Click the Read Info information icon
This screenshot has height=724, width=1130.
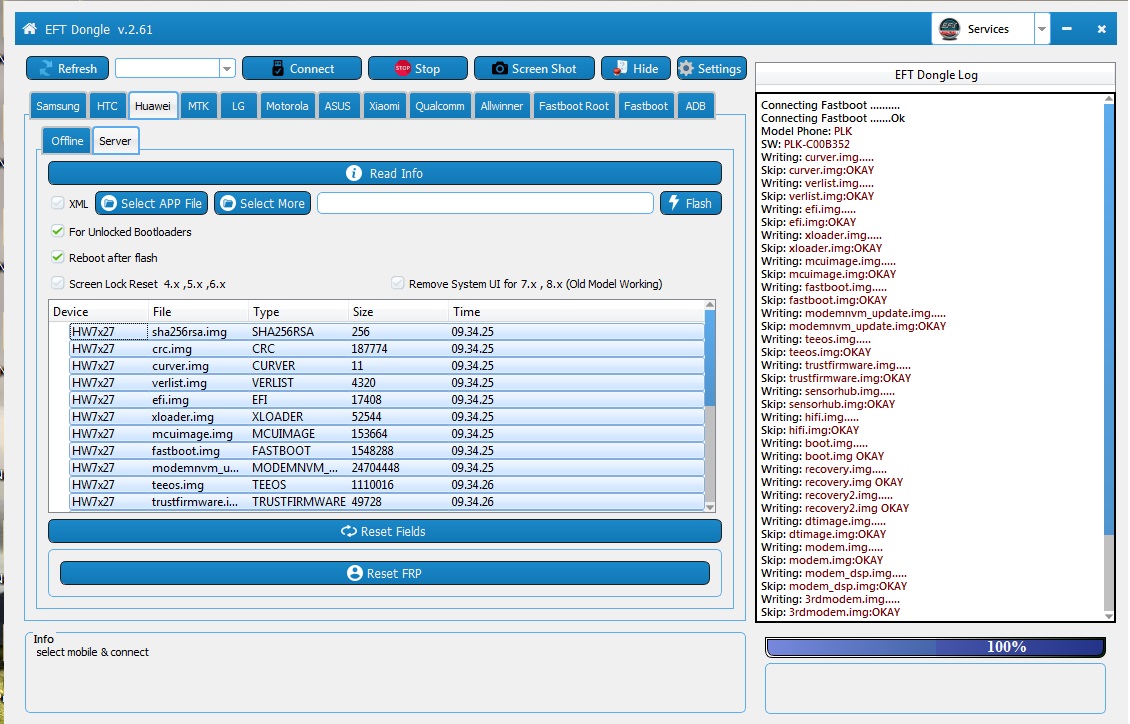click(354, 173)
